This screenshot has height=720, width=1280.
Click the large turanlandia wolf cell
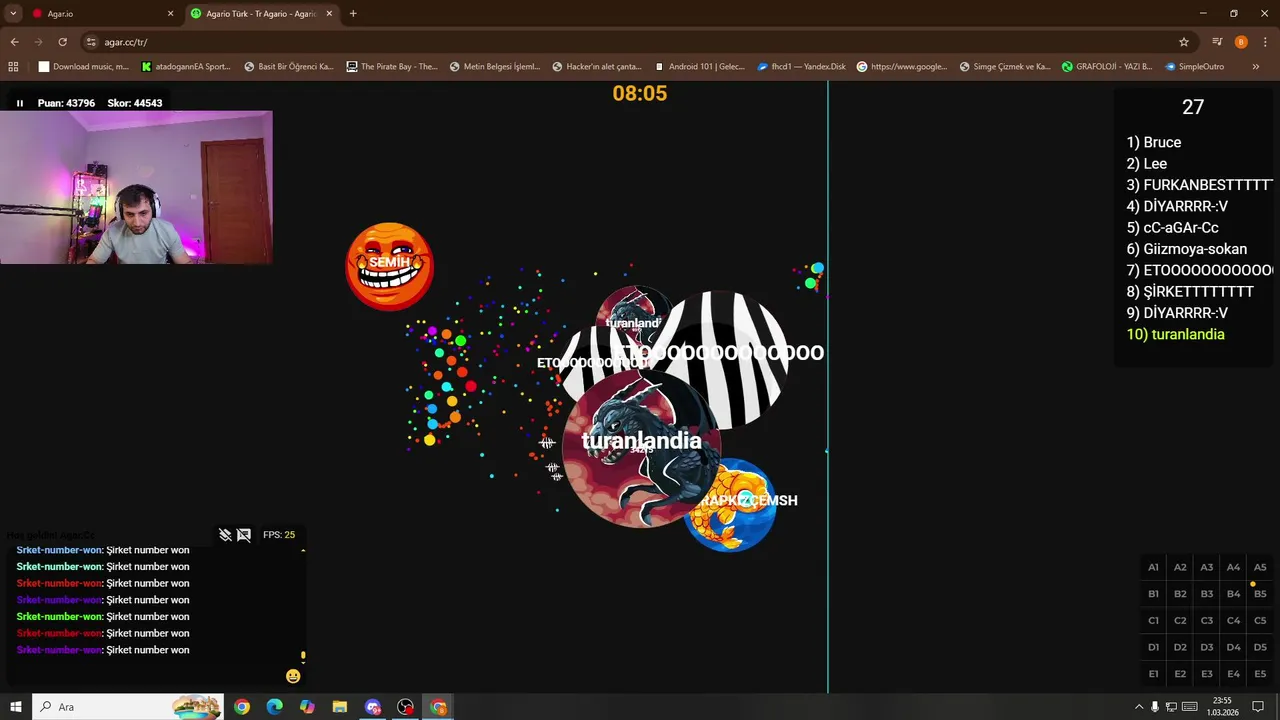(641, 450)
